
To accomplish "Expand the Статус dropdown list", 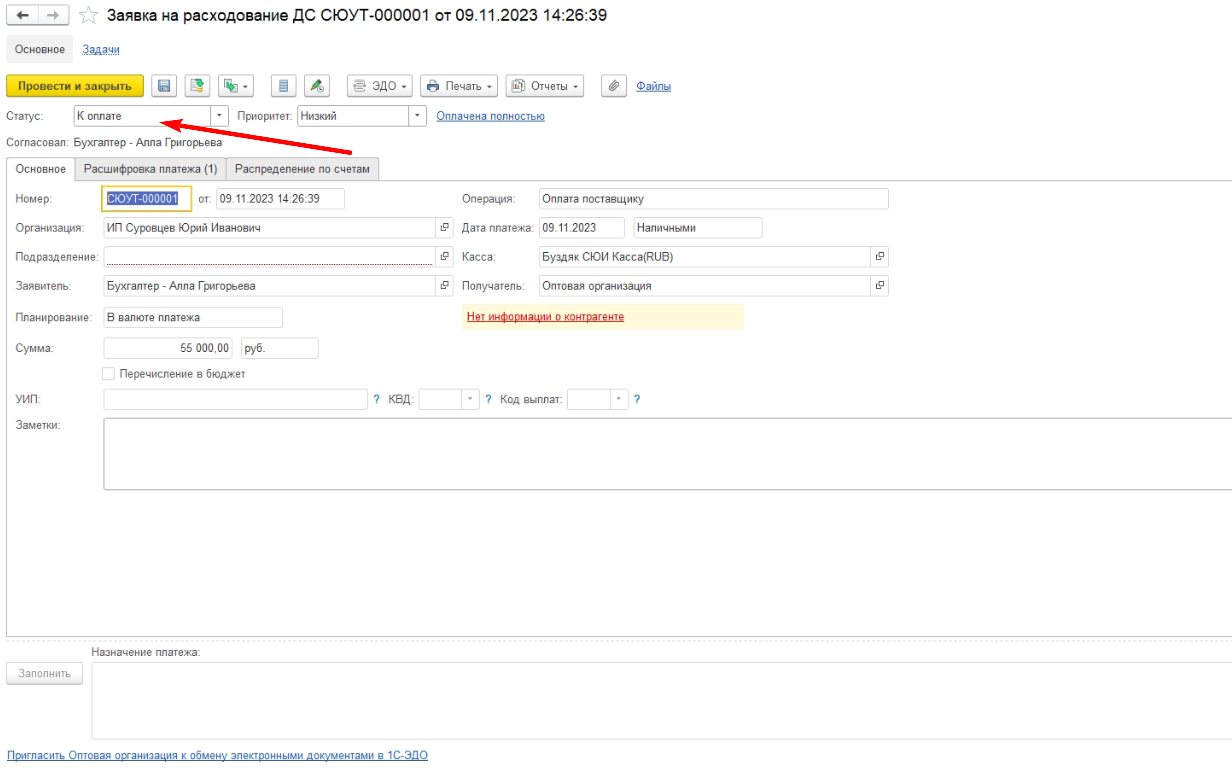I will (x=220, y=116).
